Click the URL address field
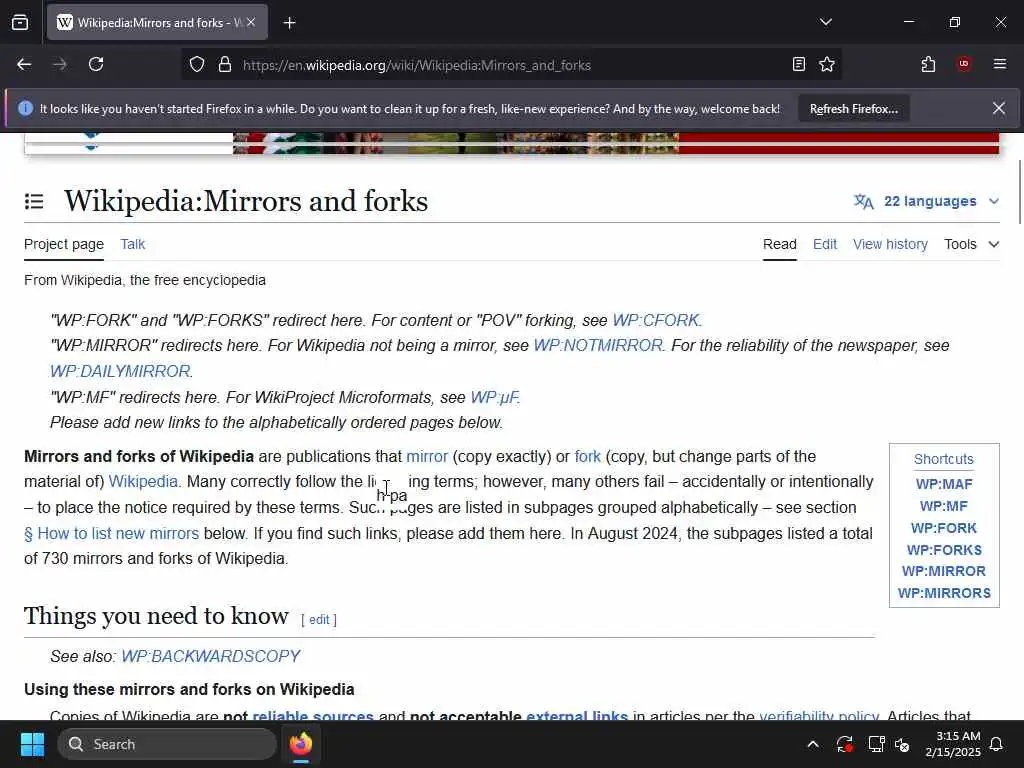Screen dimensions: 1024x768 (x=509, y=65)
